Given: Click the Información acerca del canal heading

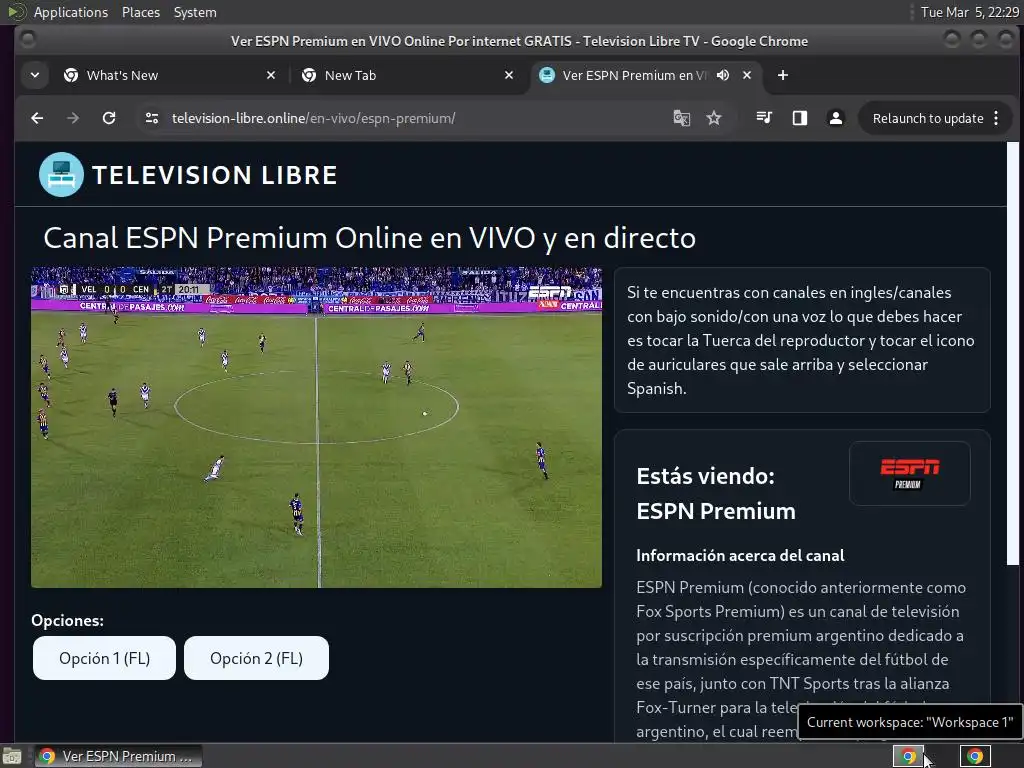Looking at the screenshot, I should coord(740,556).
